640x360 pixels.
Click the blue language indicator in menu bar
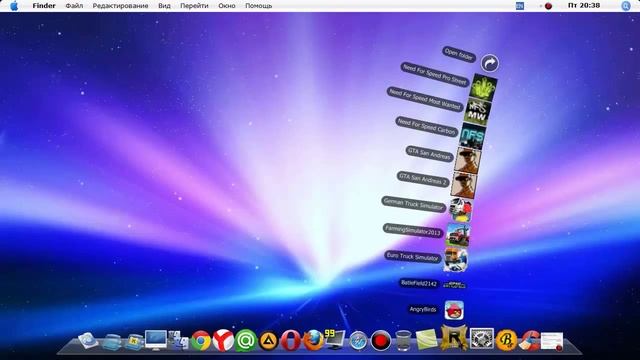[x=520, y=6]
